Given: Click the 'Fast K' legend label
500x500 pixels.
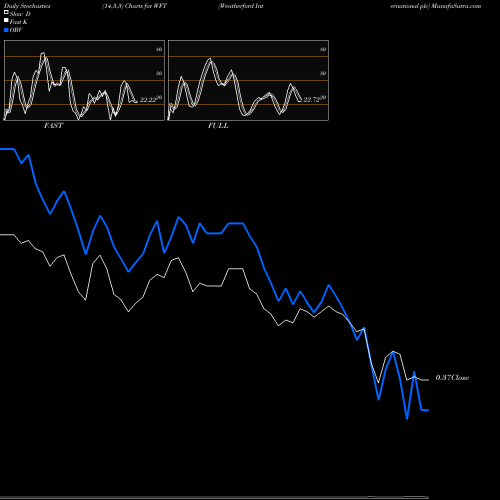Looking at the screenshot, I should [19, 22].
